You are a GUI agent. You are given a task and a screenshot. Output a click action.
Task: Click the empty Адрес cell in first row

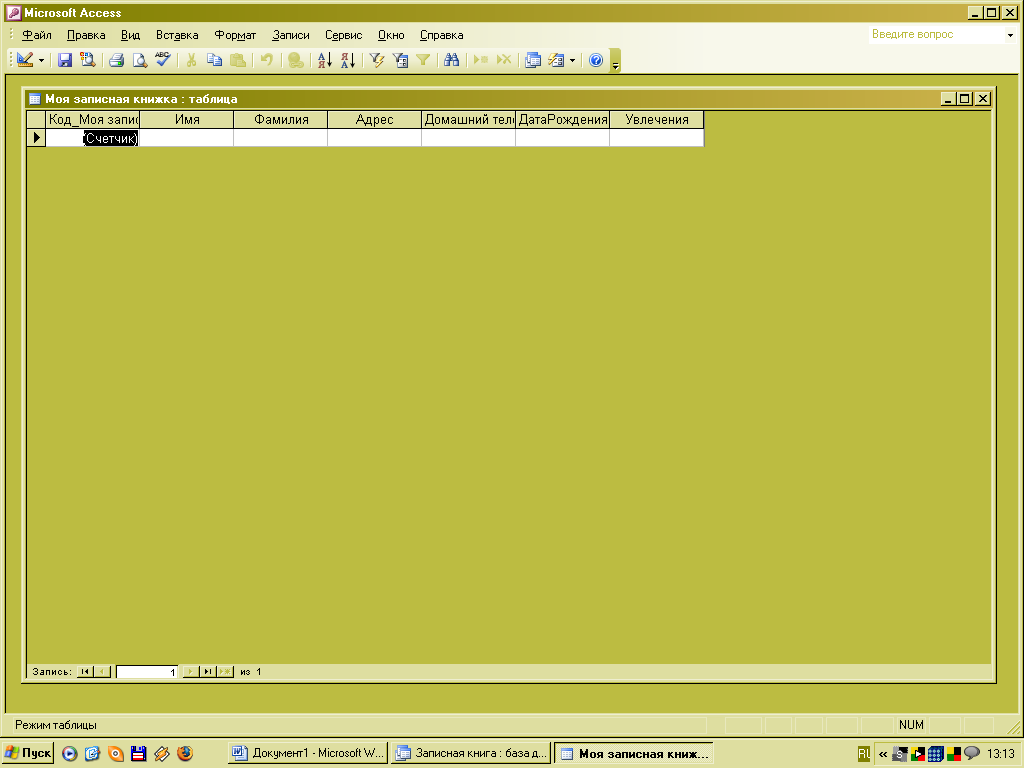375,138
